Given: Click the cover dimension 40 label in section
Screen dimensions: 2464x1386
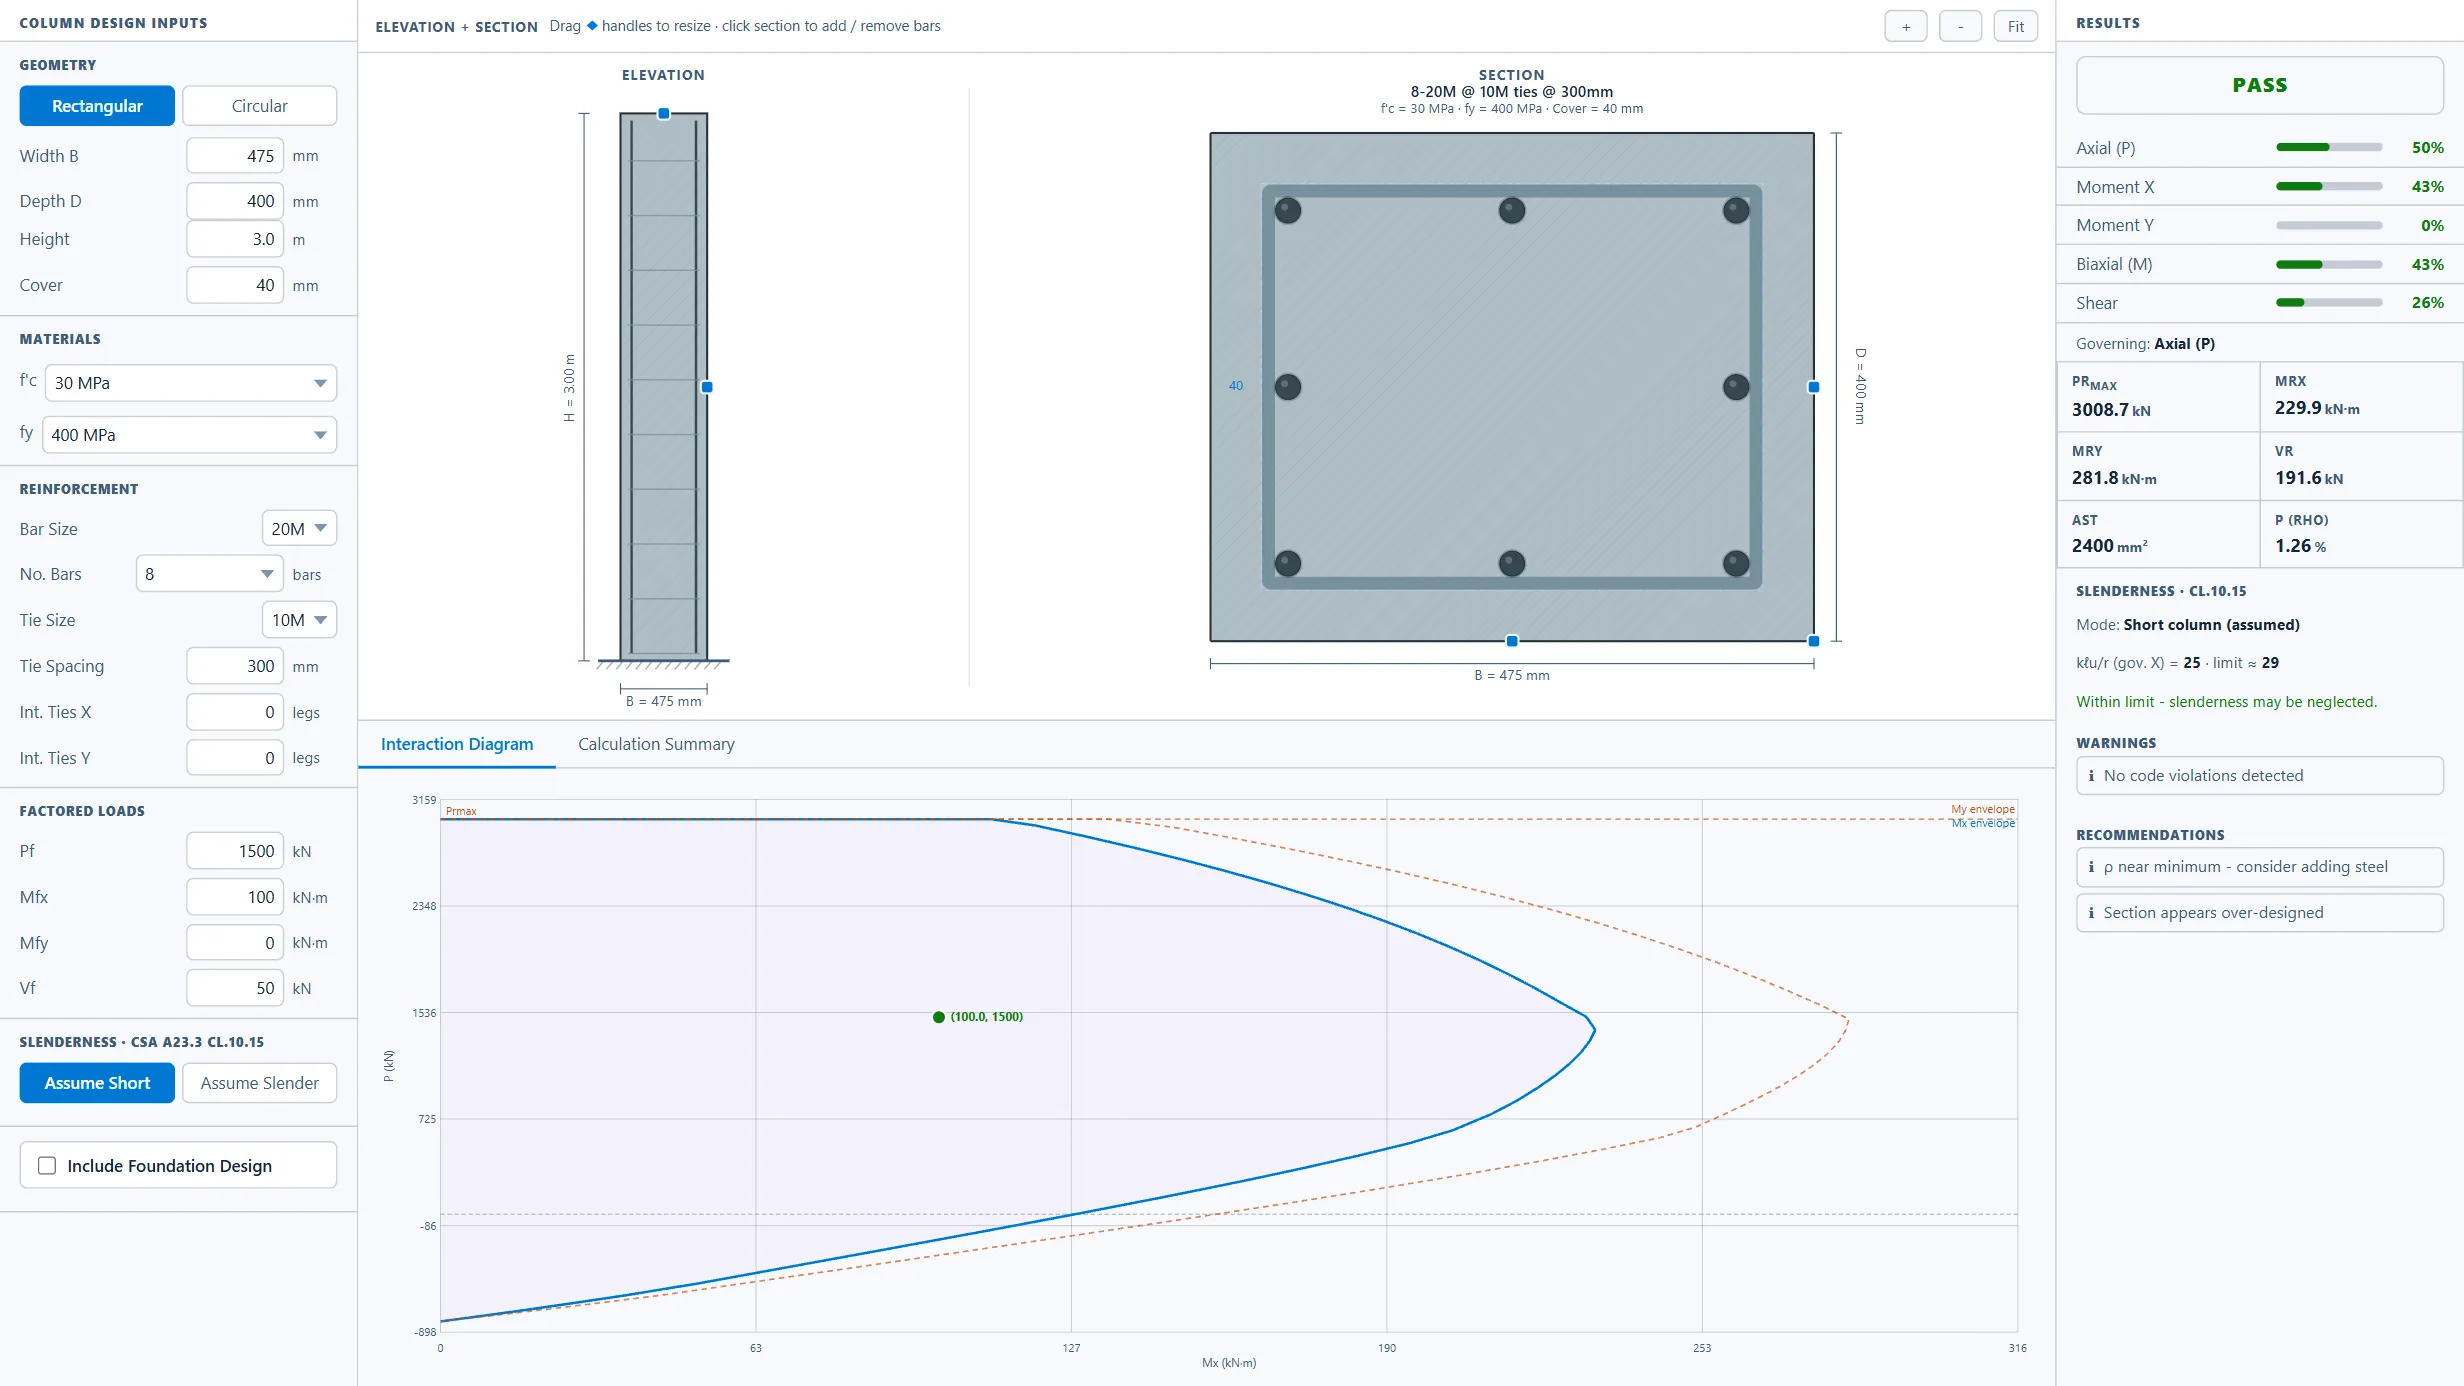Looking at the screenshot, I should click(x=1236, y=386).
